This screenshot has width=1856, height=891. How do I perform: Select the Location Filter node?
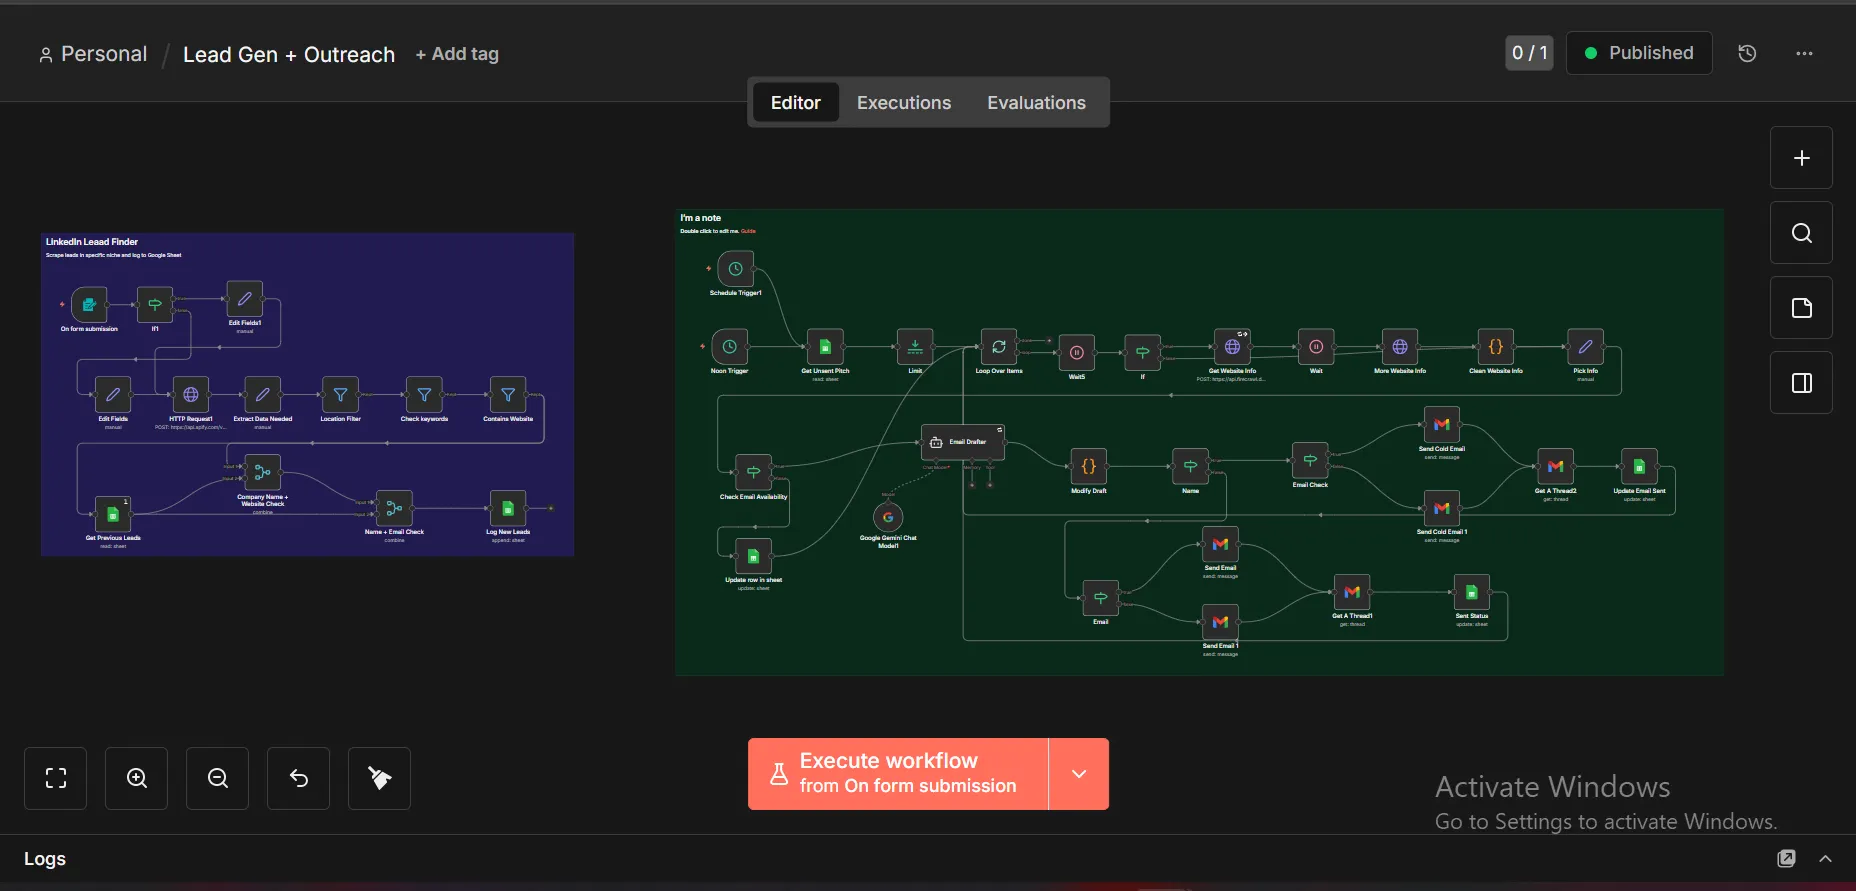pos(340,395)
